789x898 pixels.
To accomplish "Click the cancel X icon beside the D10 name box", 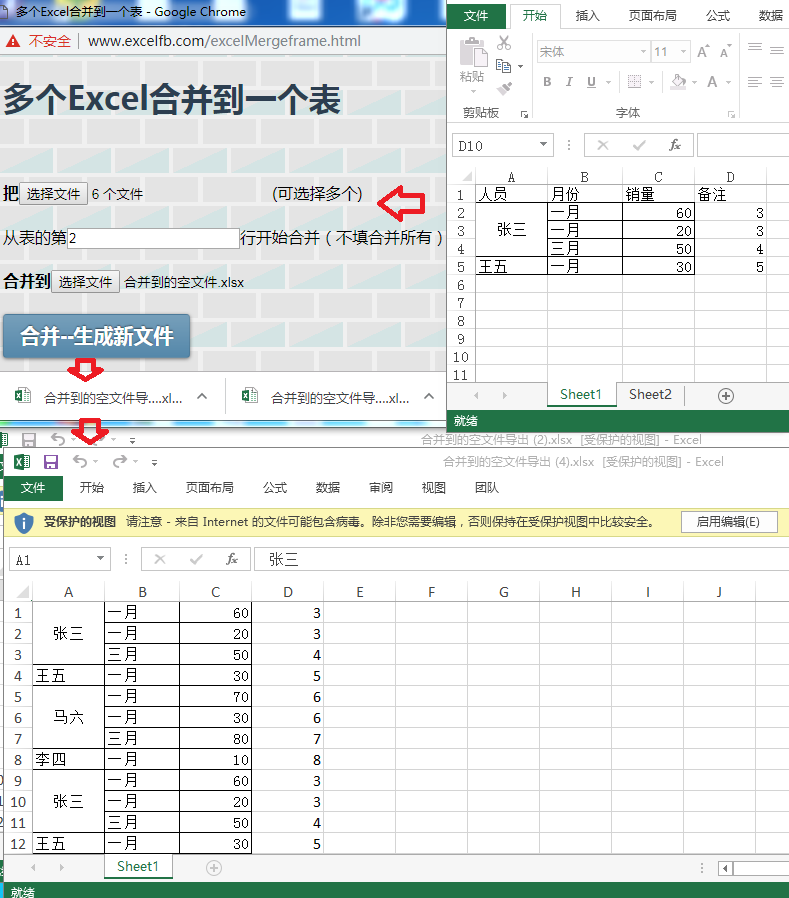I will pos(603,145).
